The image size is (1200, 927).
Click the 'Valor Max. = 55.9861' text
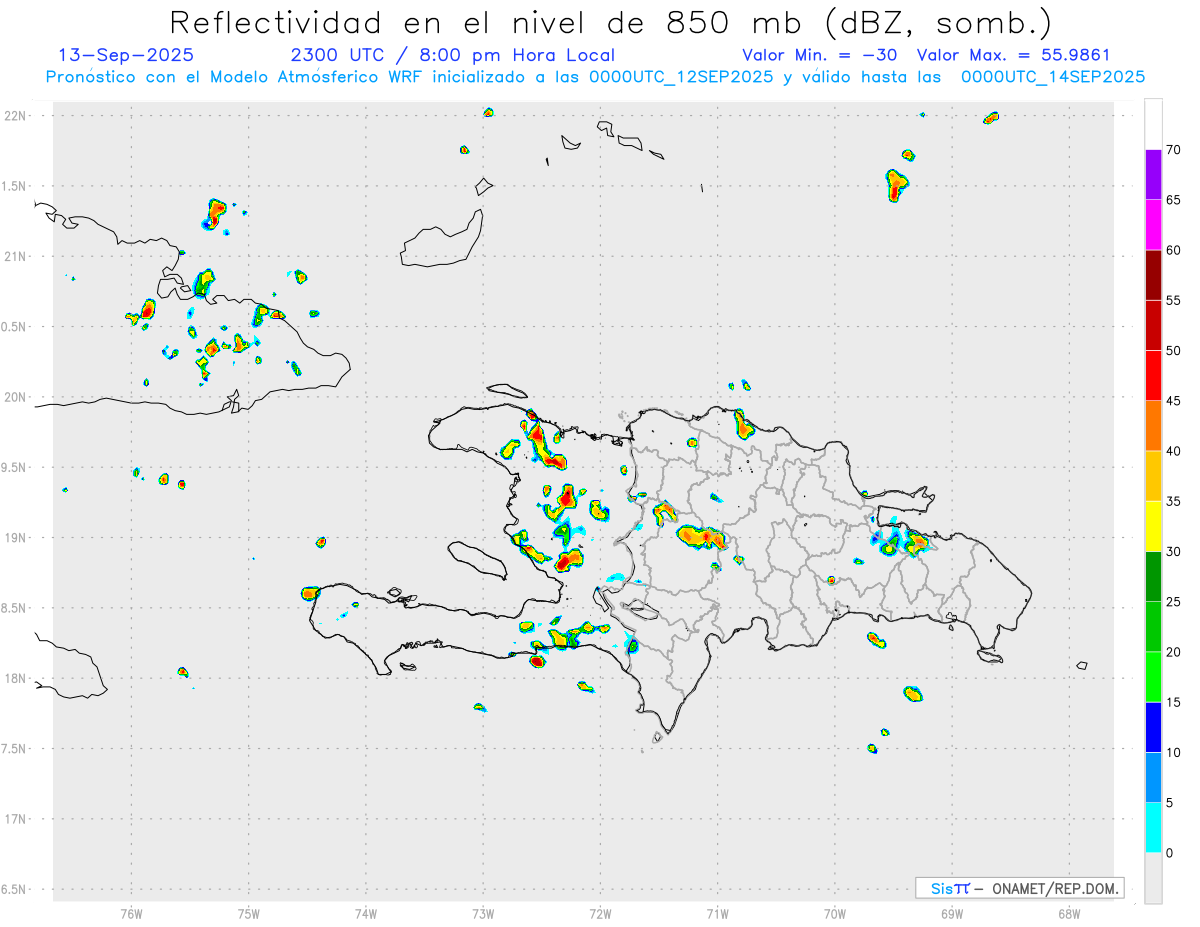pos(1014,56)
